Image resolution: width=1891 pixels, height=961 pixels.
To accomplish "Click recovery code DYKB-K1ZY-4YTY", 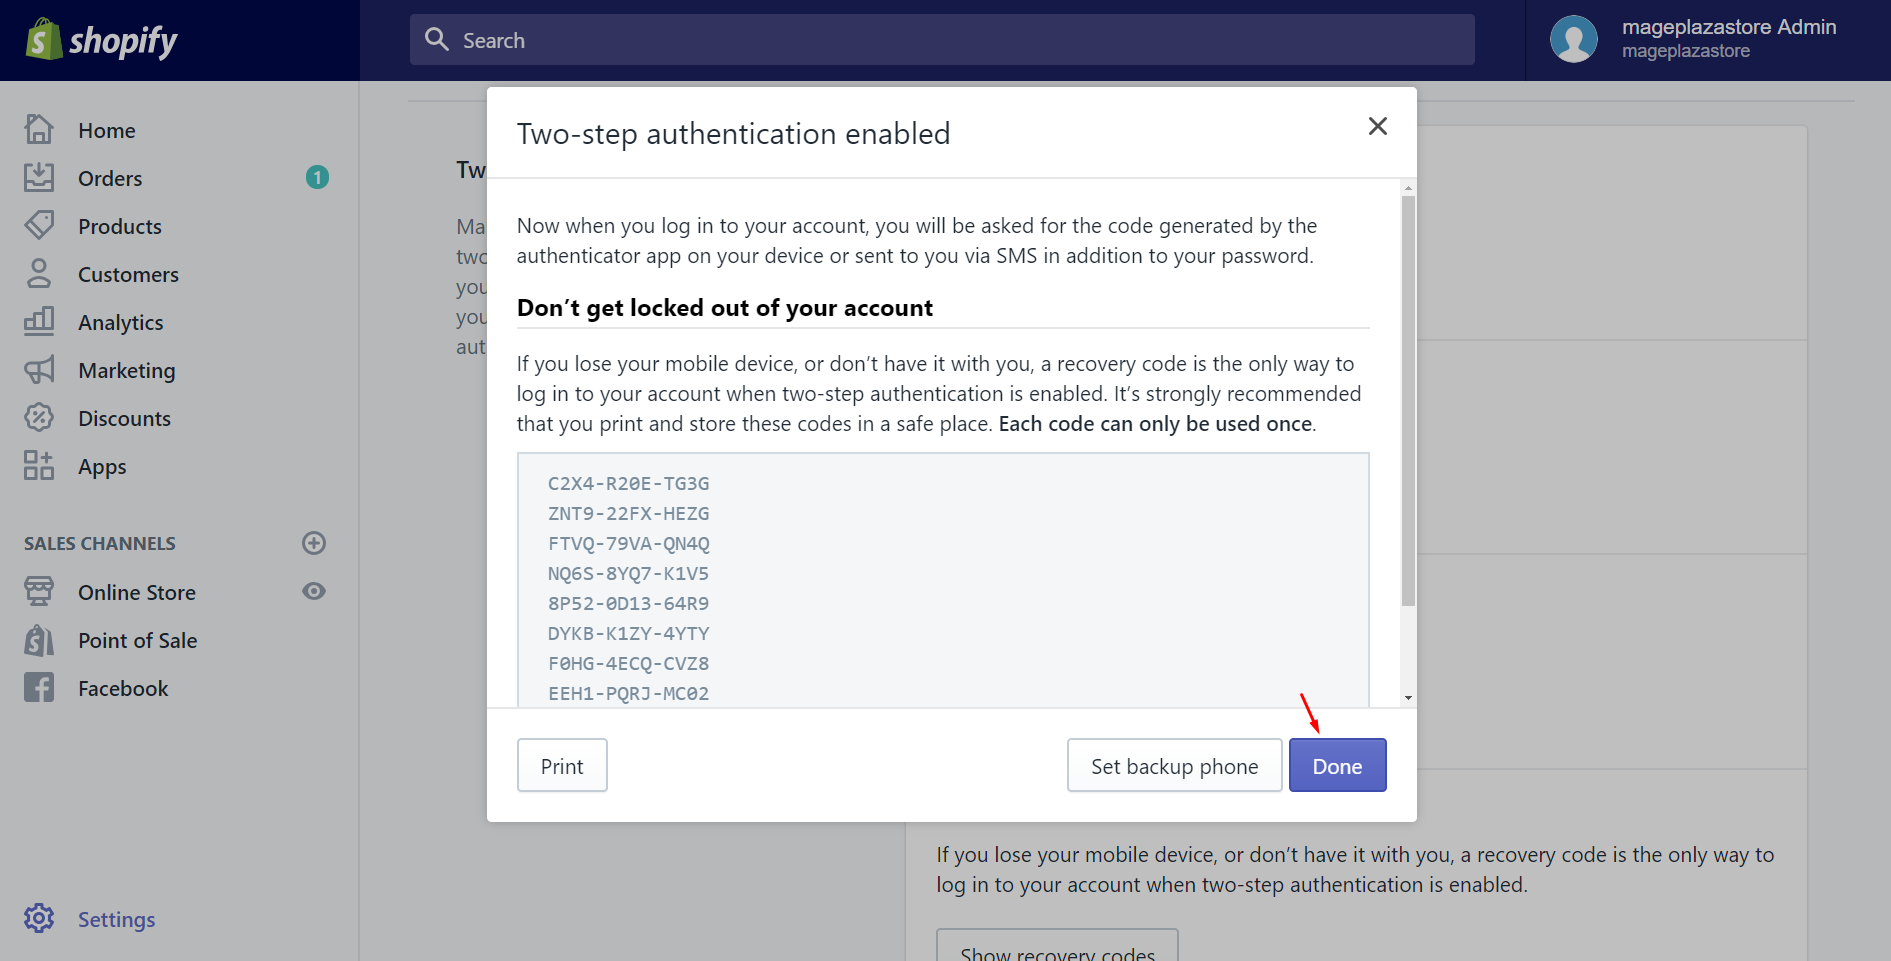I will (x=628, y=633).
